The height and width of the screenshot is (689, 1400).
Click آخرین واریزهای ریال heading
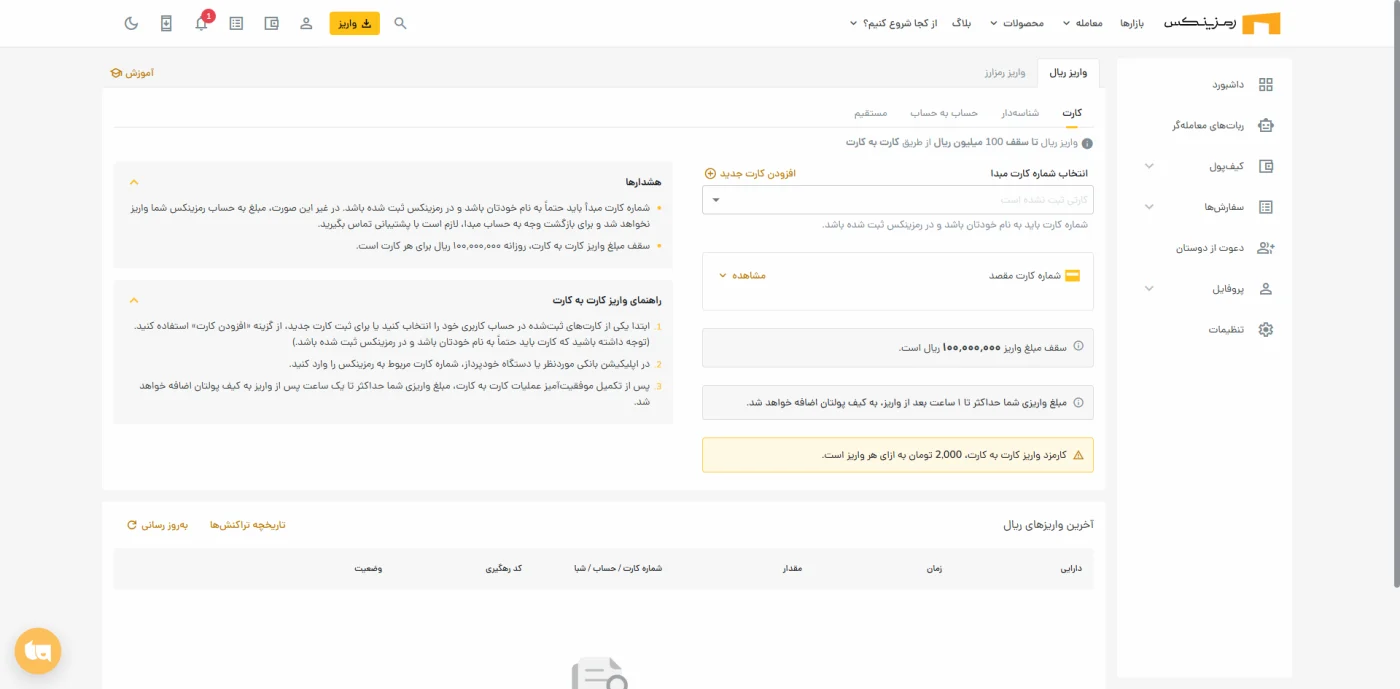pyautogui.click(x=1048, y=524)
